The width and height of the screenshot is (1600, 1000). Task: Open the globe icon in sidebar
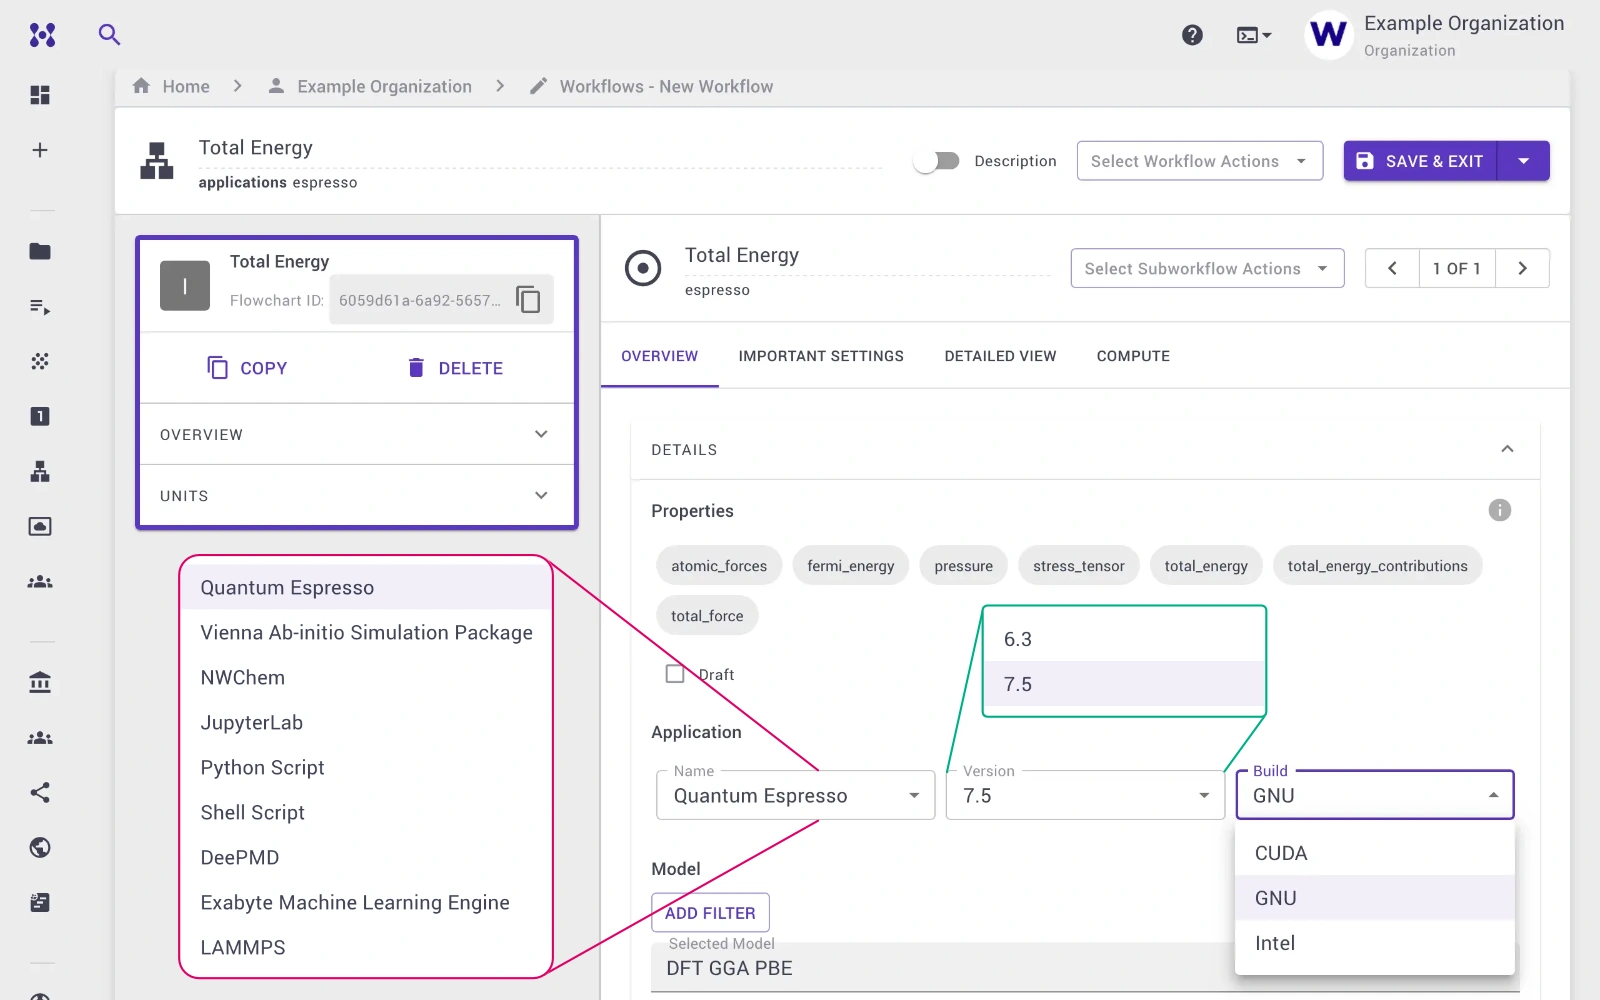tap(40, 848)
